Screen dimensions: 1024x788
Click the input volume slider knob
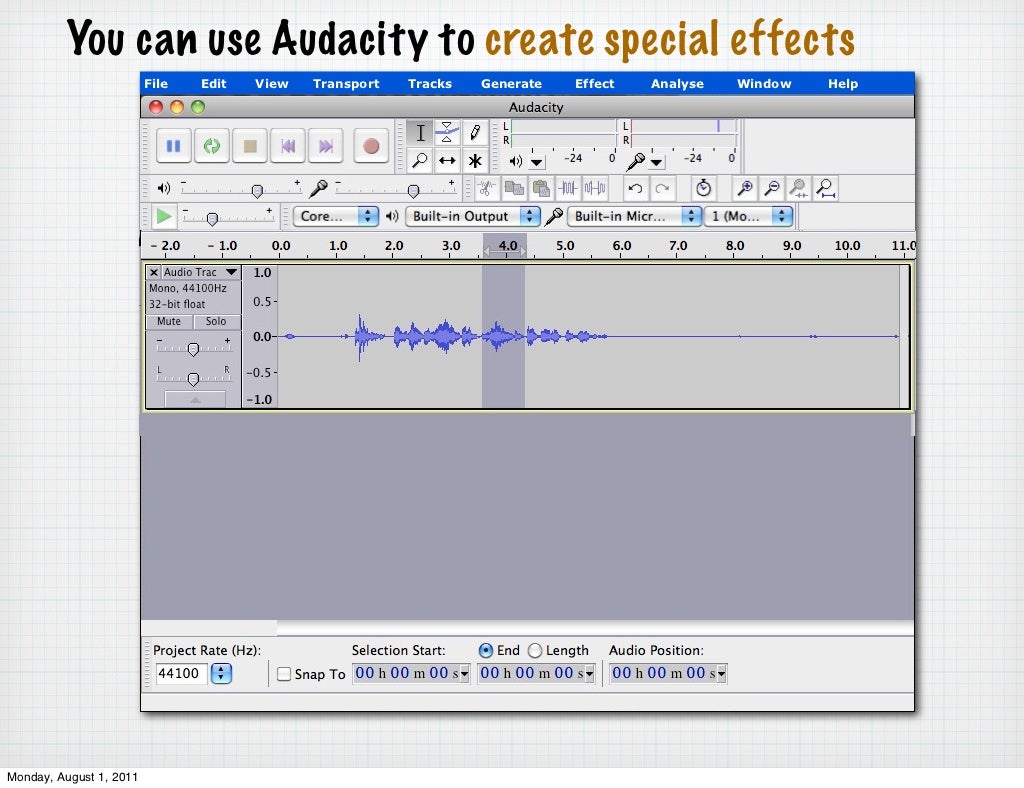click(413, 191)
